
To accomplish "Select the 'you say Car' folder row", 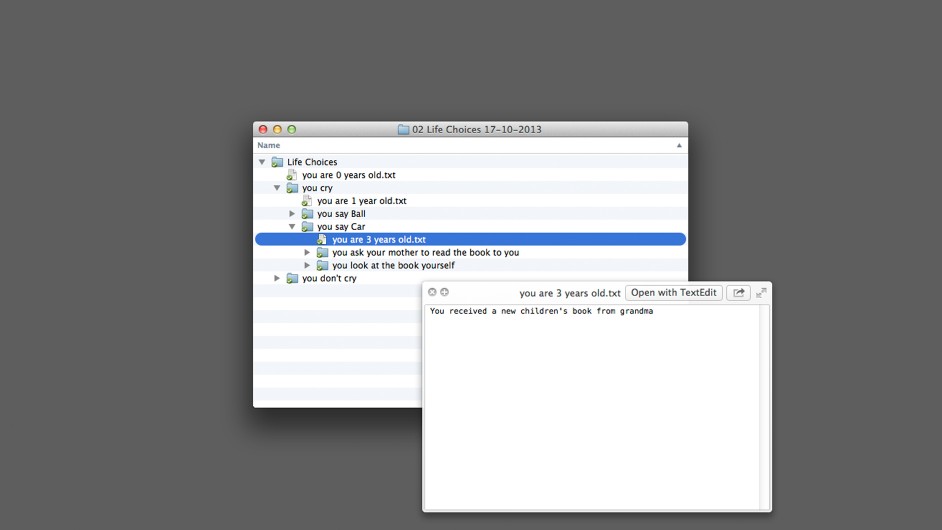I will click(x=341, y=227).
